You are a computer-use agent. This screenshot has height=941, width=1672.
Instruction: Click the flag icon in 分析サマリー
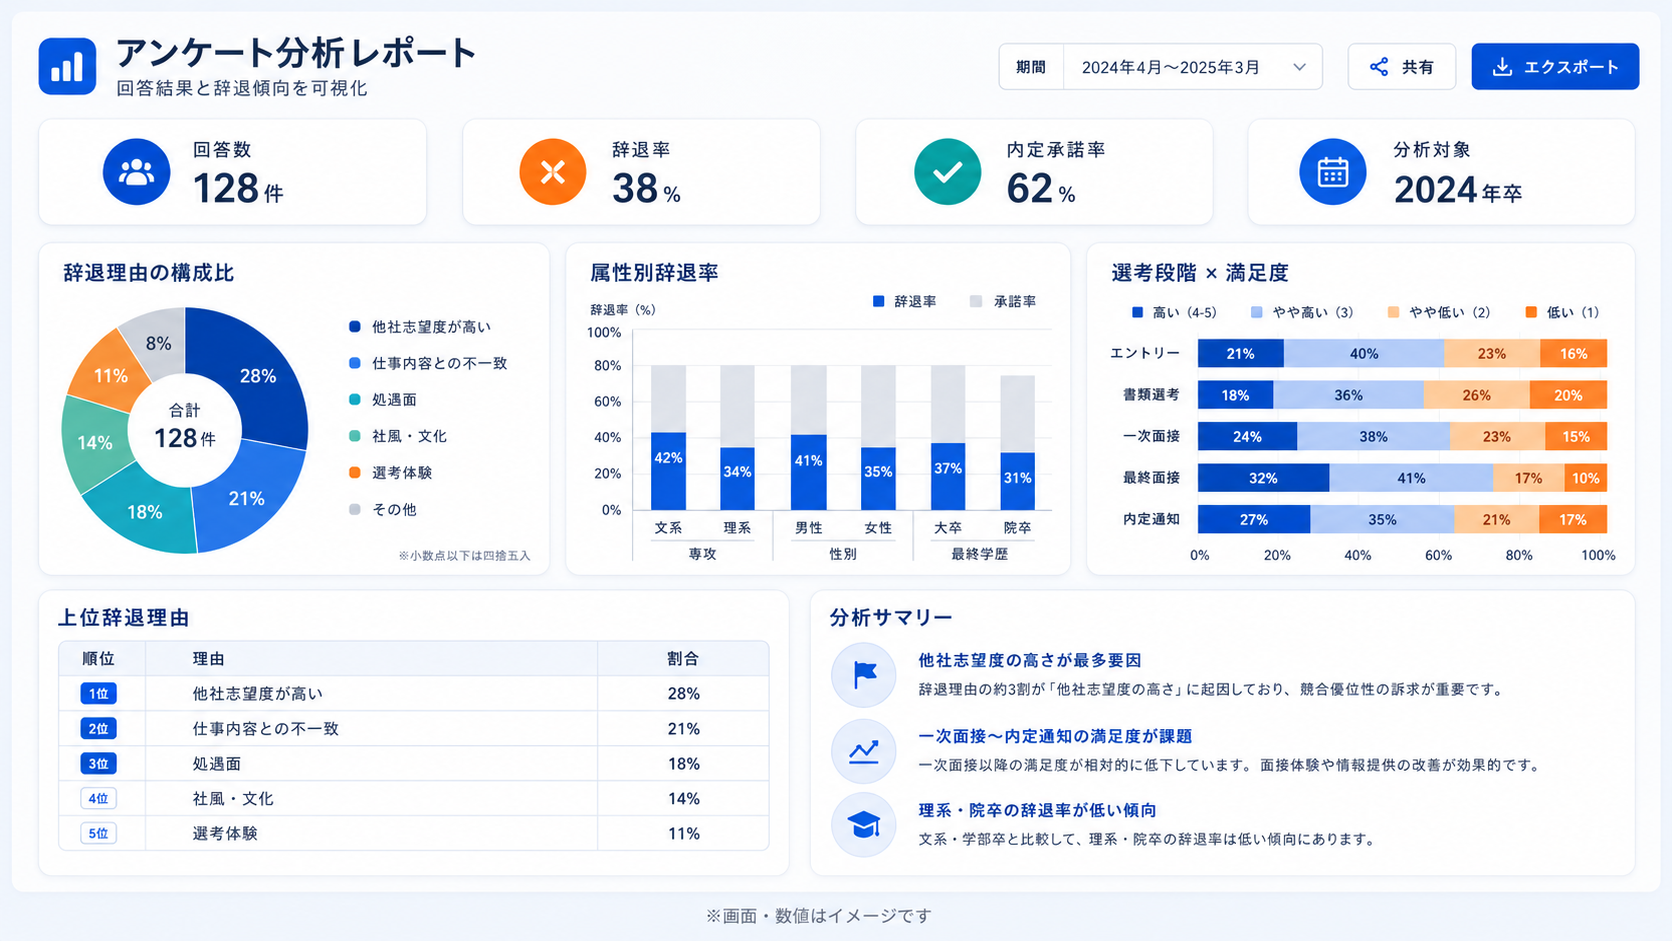coord(864,675)
